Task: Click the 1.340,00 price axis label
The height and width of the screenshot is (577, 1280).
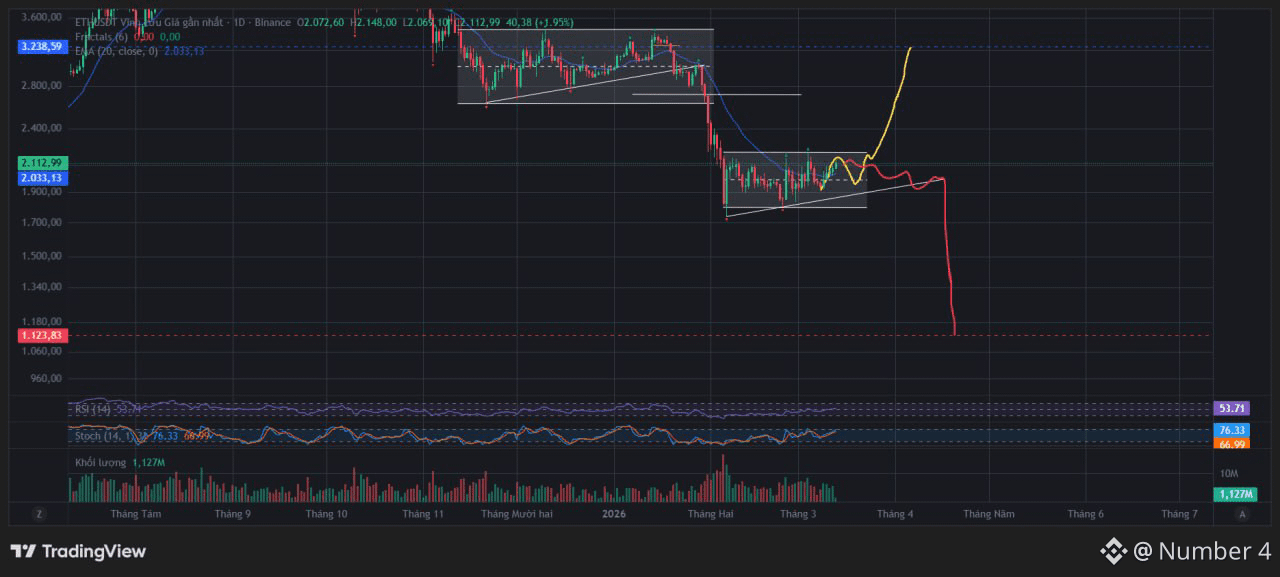Action: tap(41, 287)
